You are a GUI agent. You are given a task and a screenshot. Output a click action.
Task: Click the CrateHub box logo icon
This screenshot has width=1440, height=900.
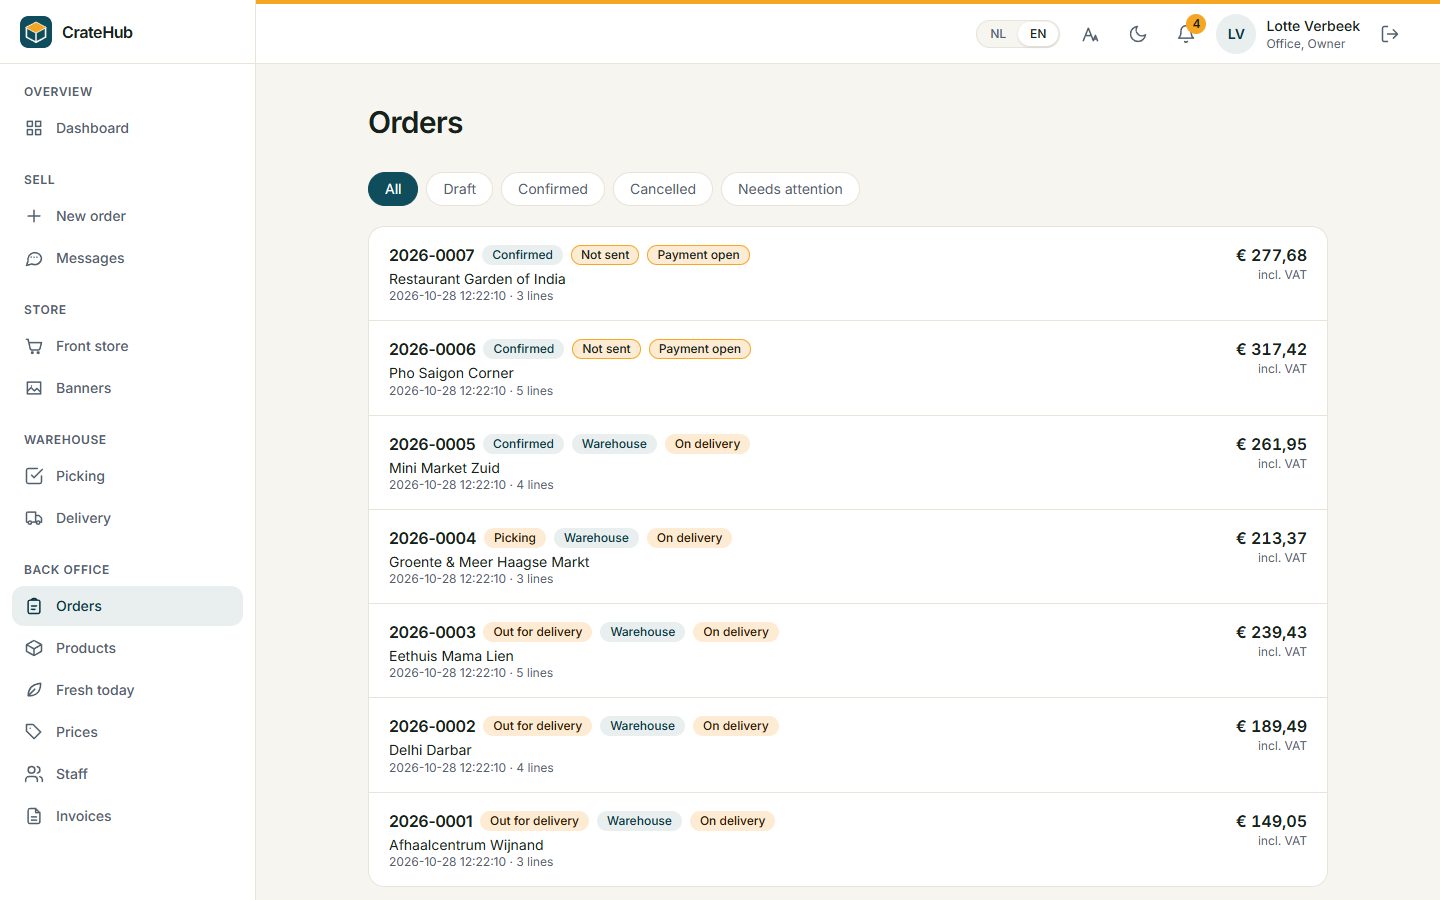36,32
